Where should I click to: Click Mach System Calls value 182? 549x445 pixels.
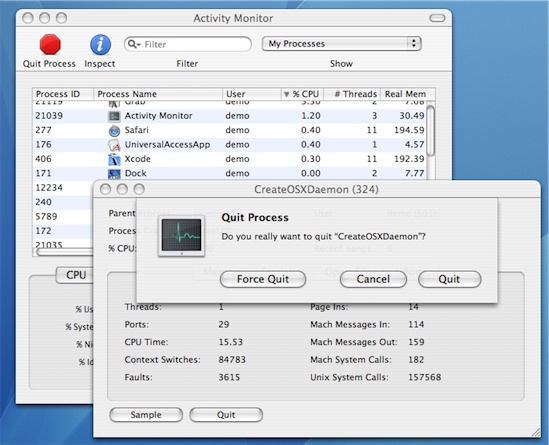pos(416,360)
